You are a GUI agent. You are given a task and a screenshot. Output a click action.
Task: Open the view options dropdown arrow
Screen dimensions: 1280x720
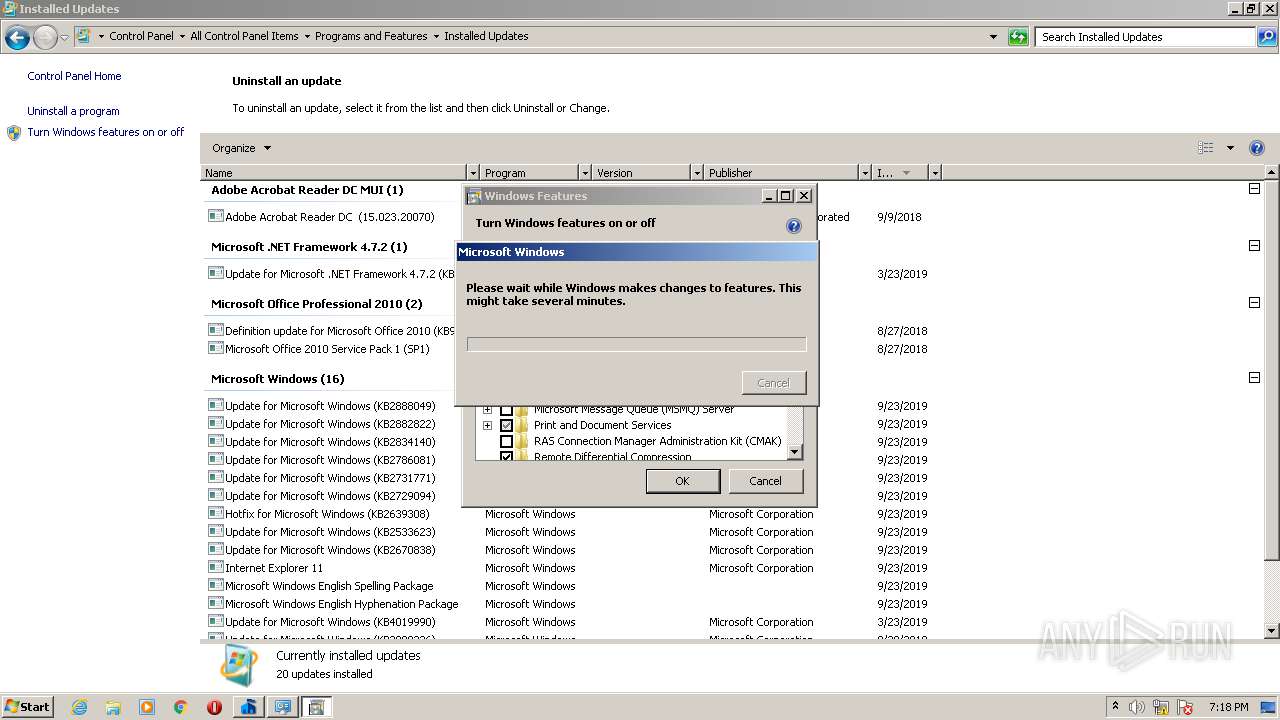(x=1230, y=148)
